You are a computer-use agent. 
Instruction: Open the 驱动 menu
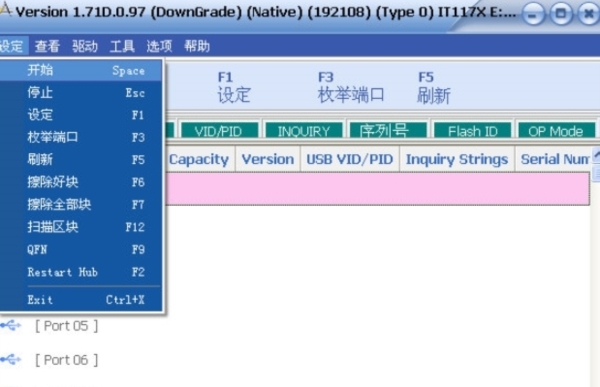85,46
